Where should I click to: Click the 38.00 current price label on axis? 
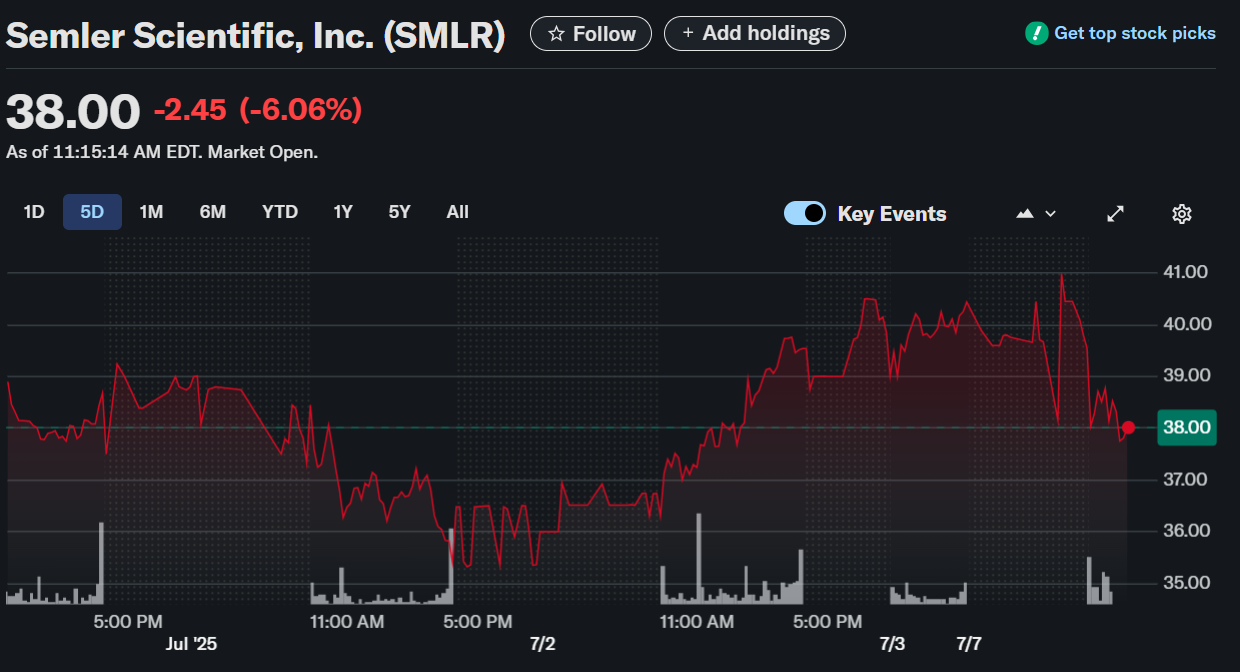click(1186, 428)
